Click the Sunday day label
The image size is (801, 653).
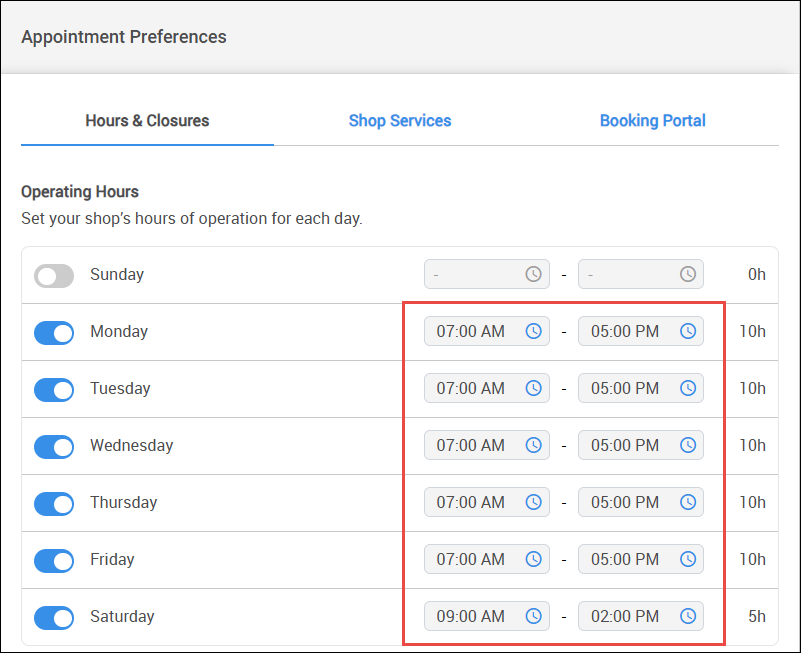click(117, 274)
